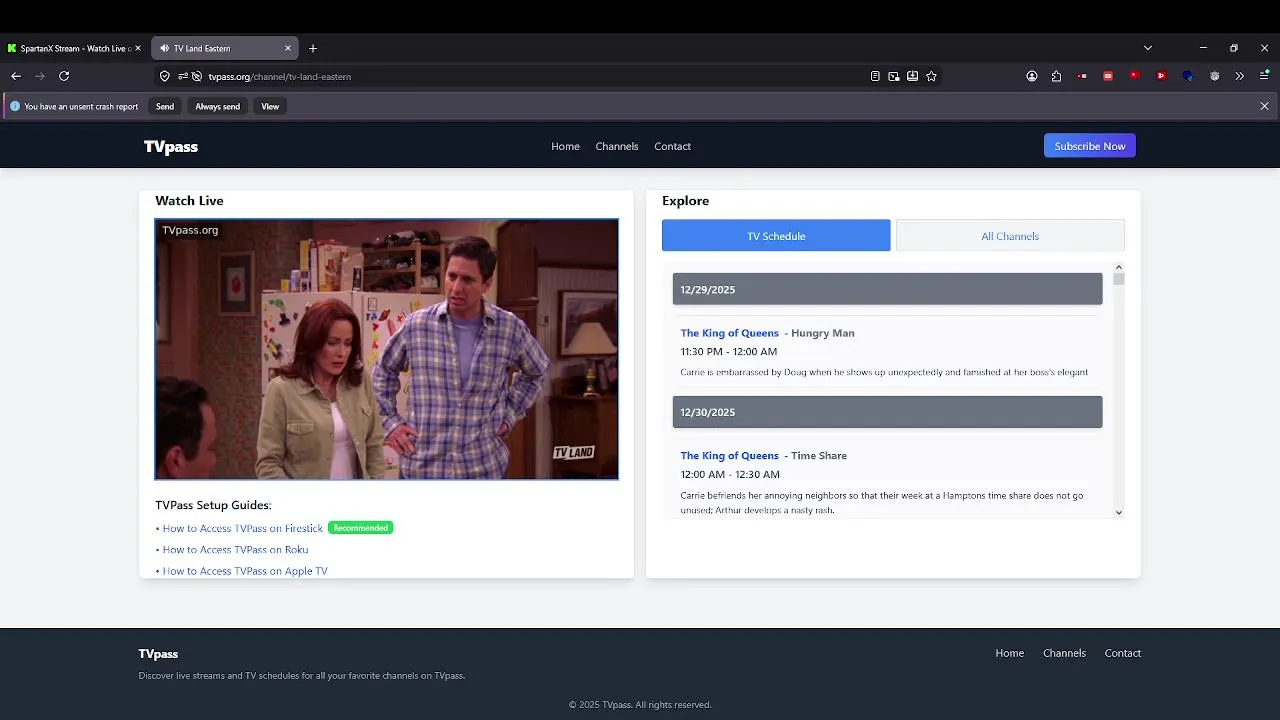Click the Home link in the footer
This screenshot has width=1280, height=720.
coord(1009,653)
